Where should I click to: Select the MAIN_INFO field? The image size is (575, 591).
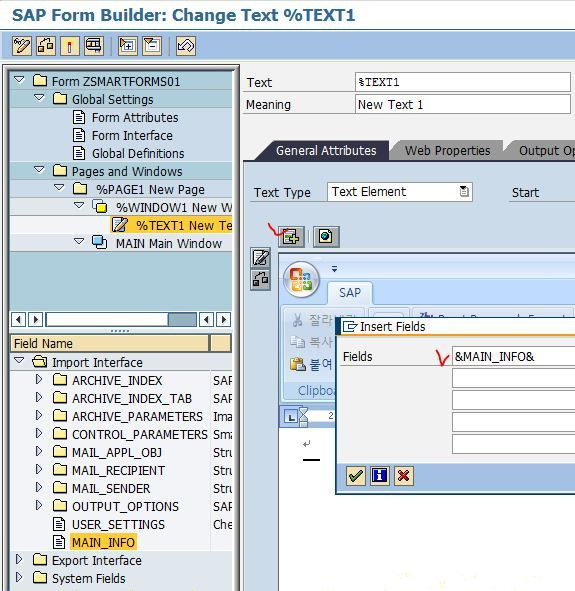103,542
